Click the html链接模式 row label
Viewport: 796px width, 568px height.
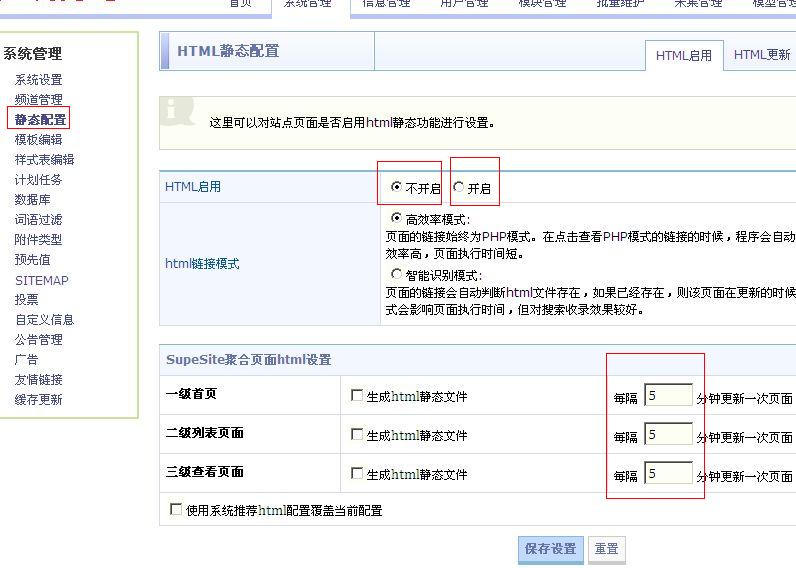click(202, 263)
